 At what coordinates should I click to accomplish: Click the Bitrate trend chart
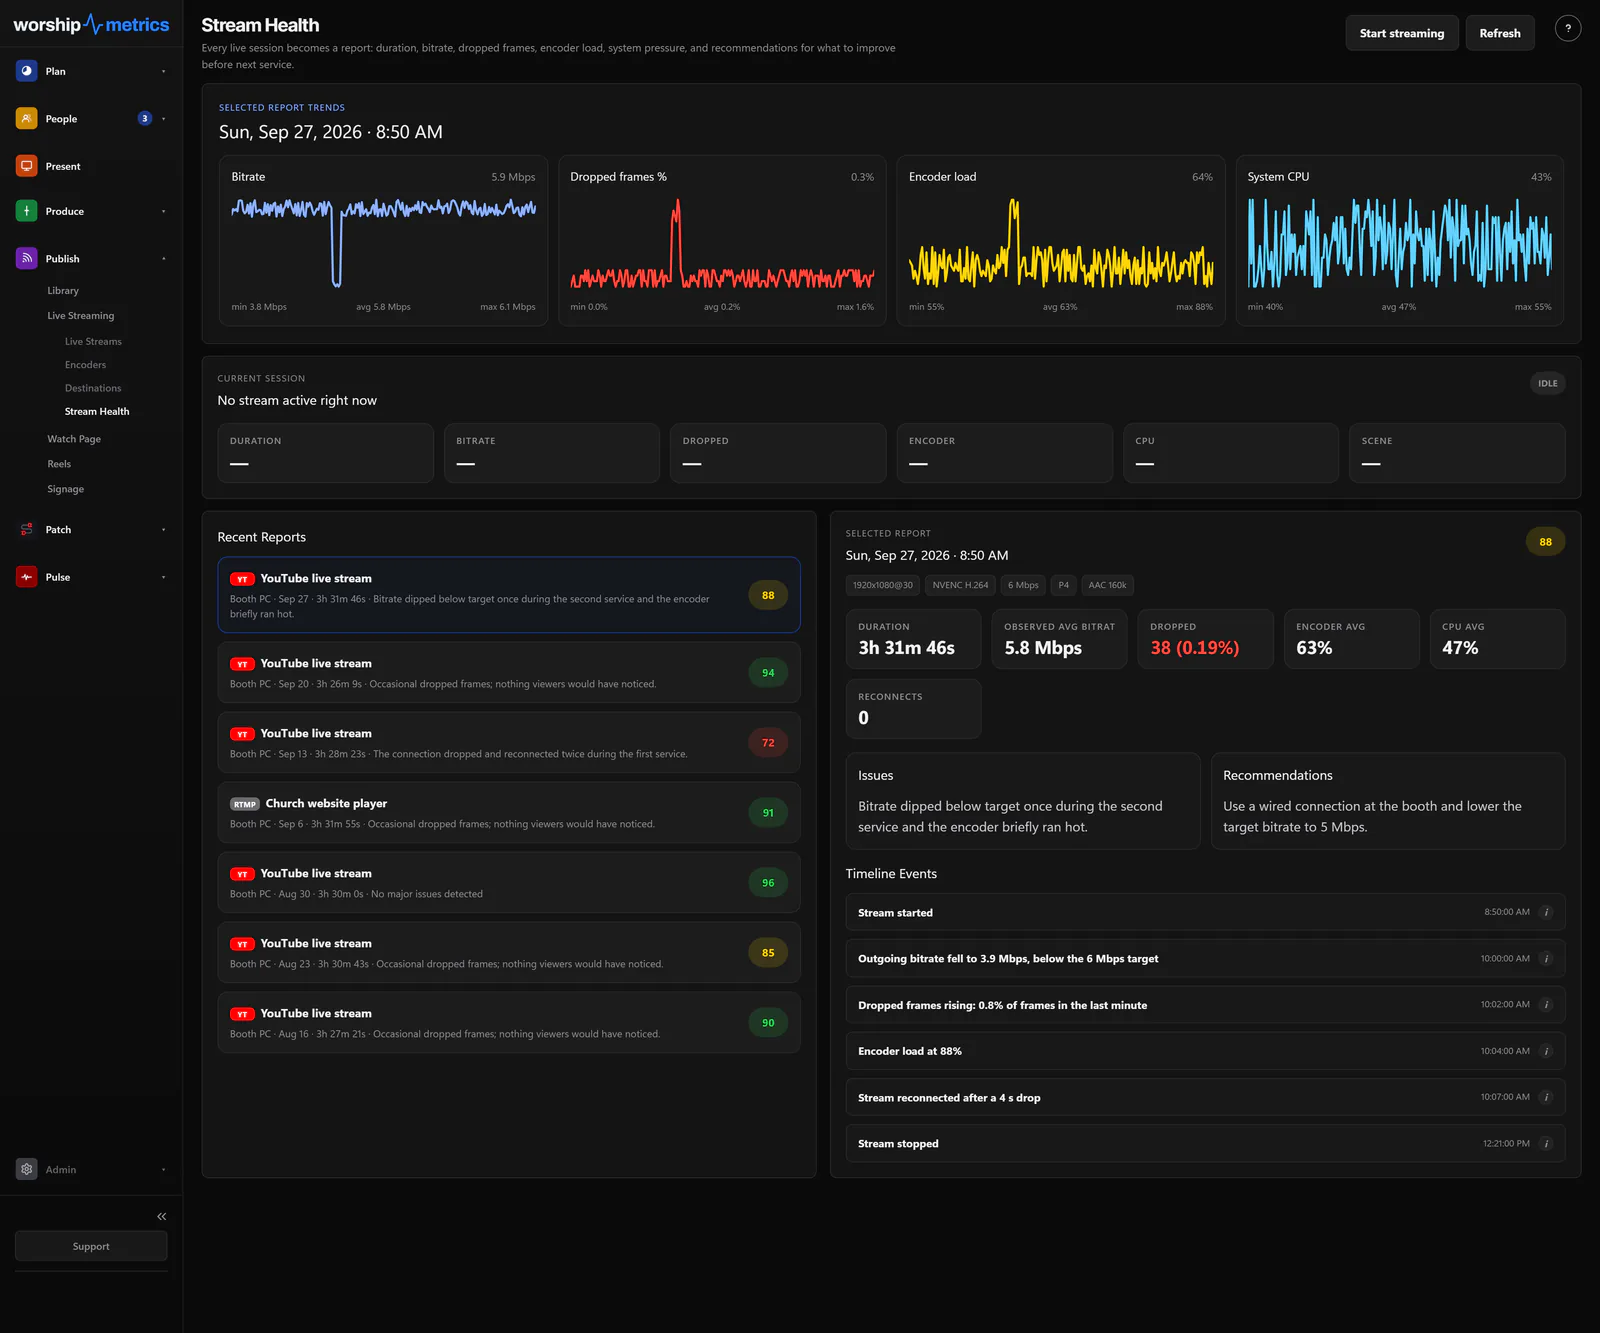(384, 241)
